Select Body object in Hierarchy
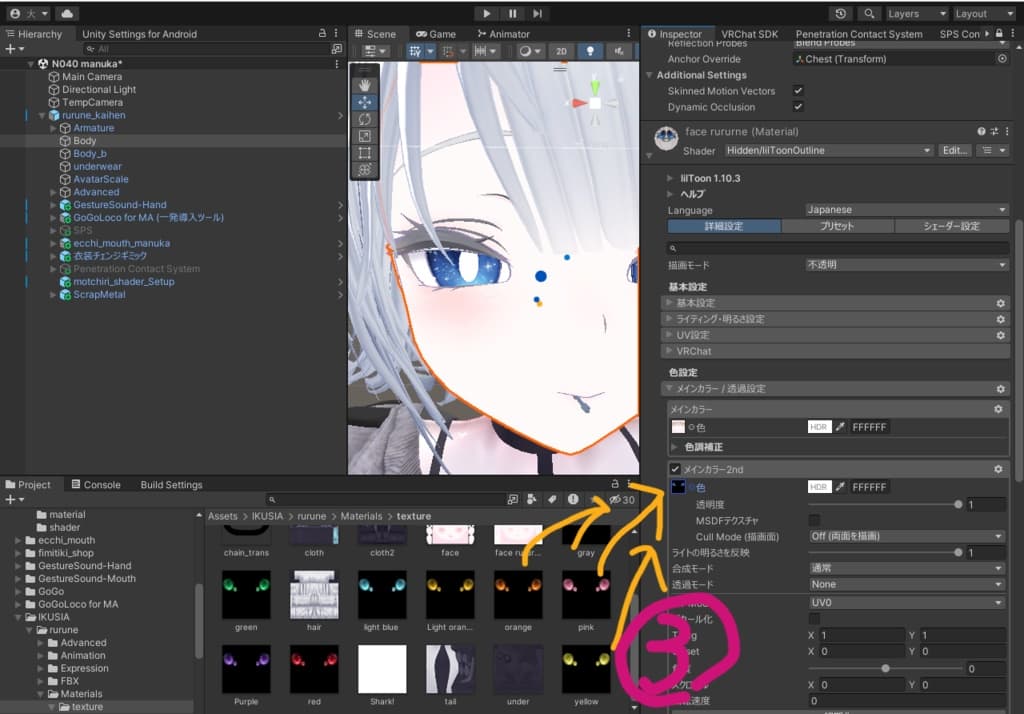This screenshot has width=1024, height=714. tap(84, 140)
